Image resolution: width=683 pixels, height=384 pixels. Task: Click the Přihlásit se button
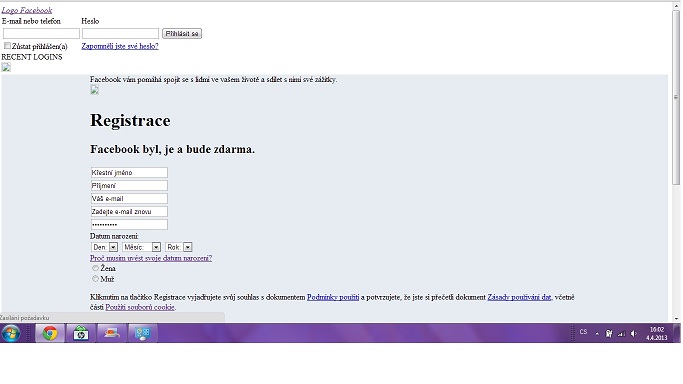click(x=182, y=34)
